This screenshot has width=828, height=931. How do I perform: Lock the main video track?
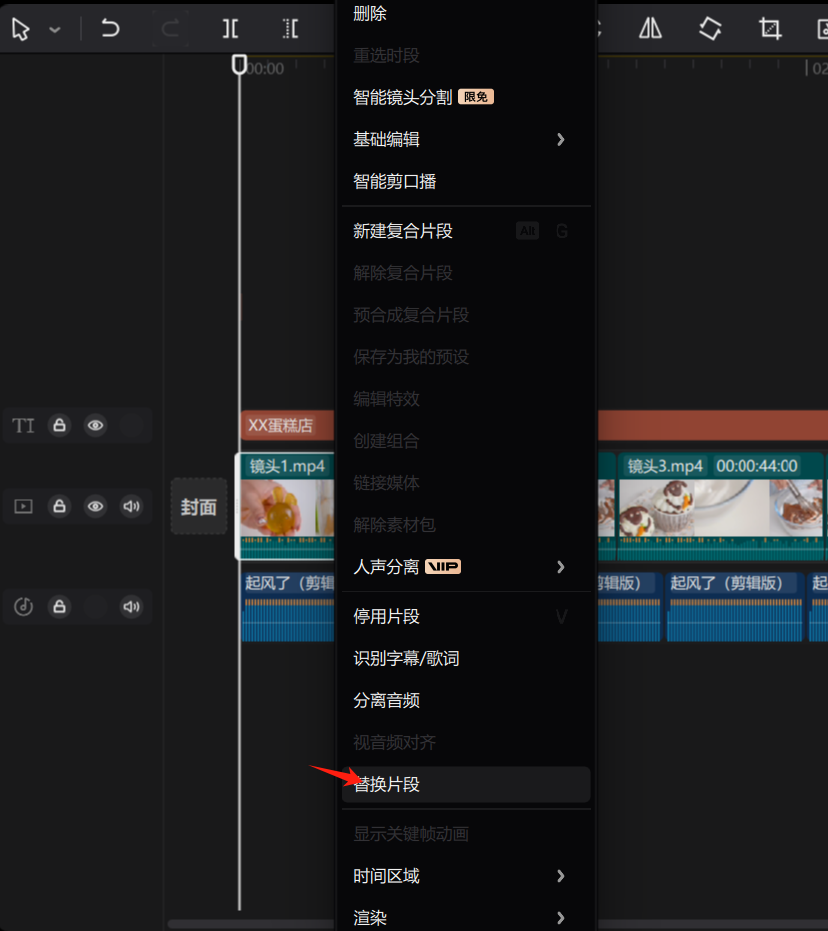59,506
